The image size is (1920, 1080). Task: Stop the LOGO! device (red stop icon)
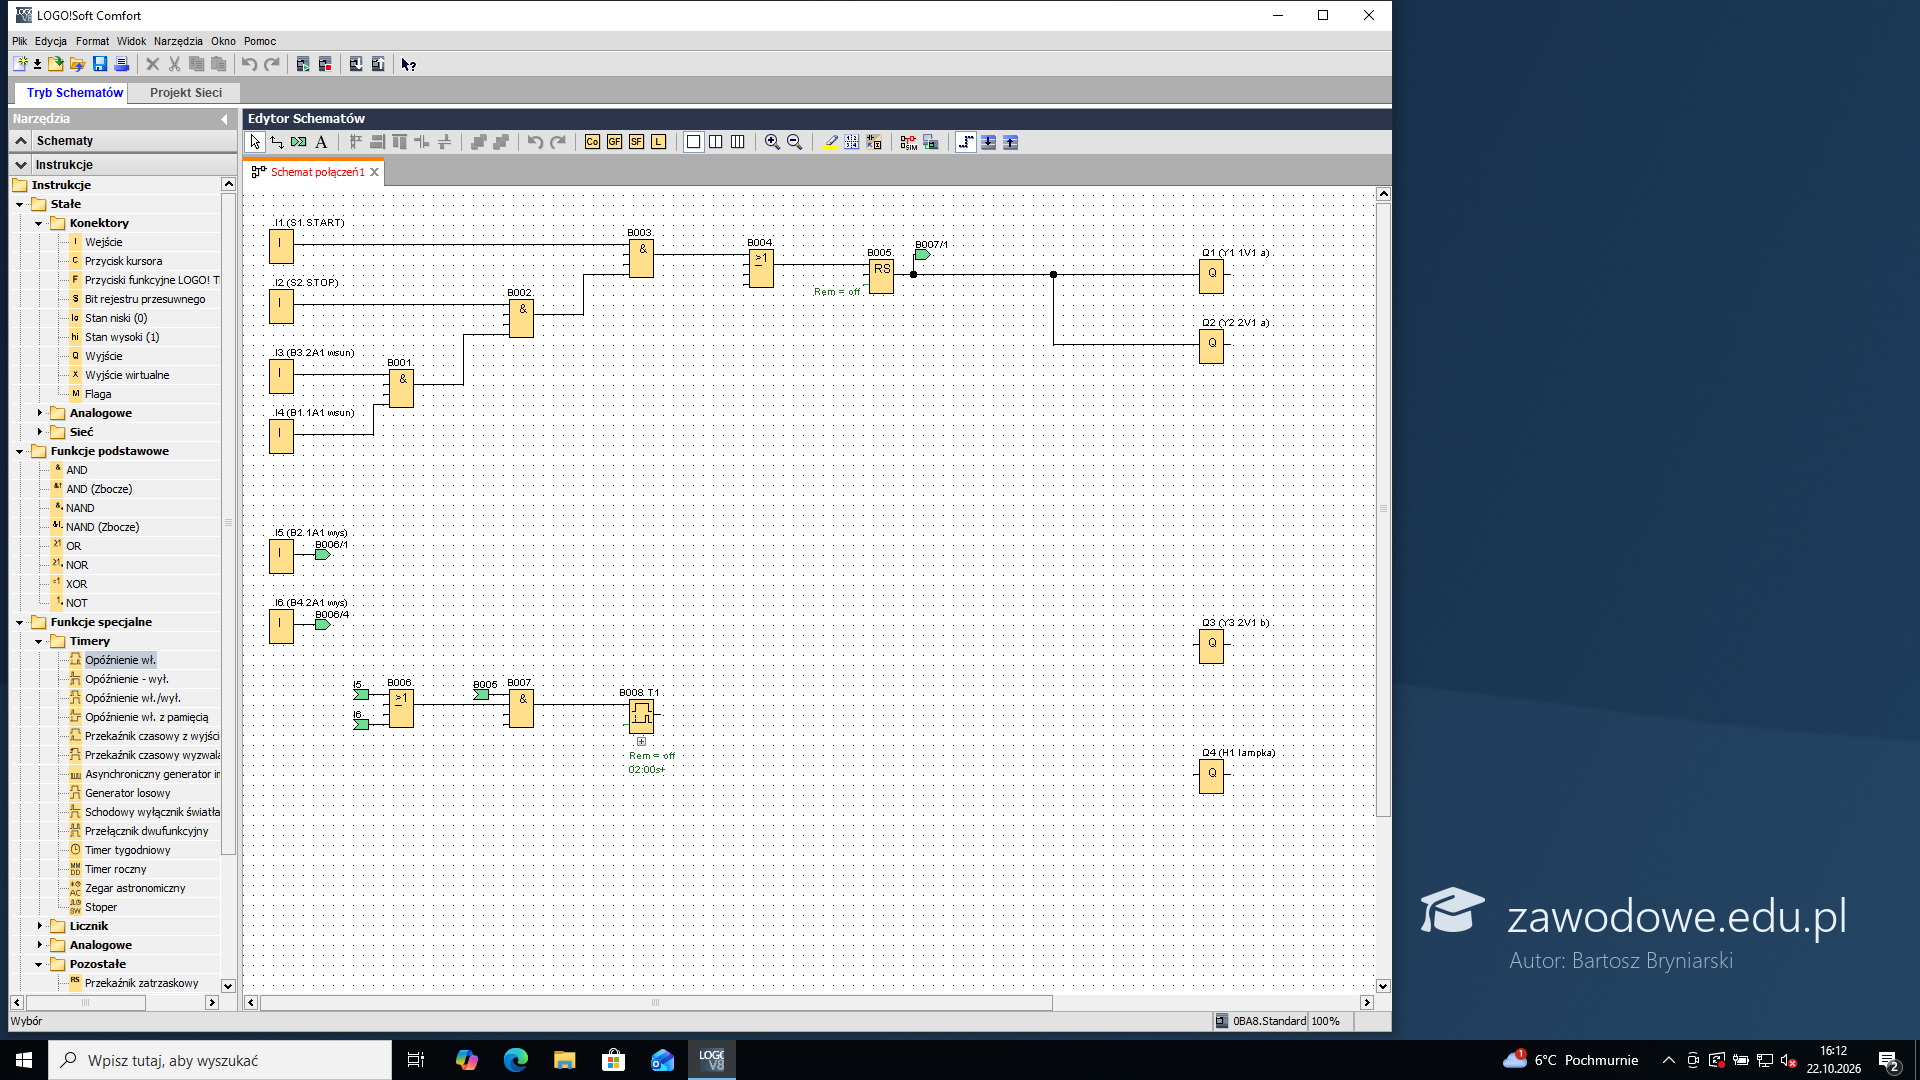tap(325, 64)
